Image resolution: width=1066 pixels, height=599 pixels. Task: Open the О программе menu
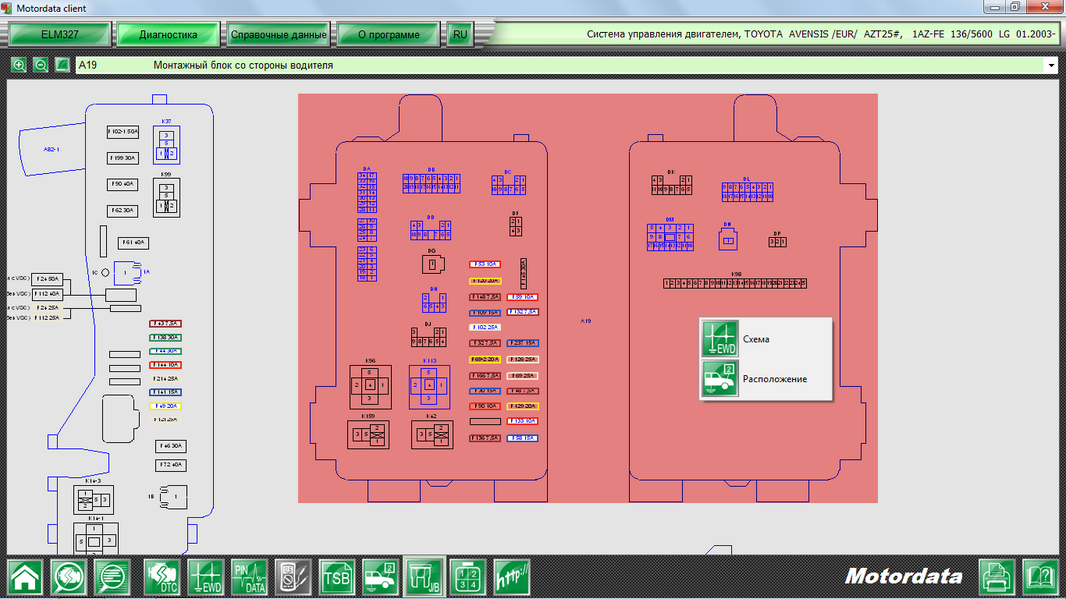[x=388, y=35]
